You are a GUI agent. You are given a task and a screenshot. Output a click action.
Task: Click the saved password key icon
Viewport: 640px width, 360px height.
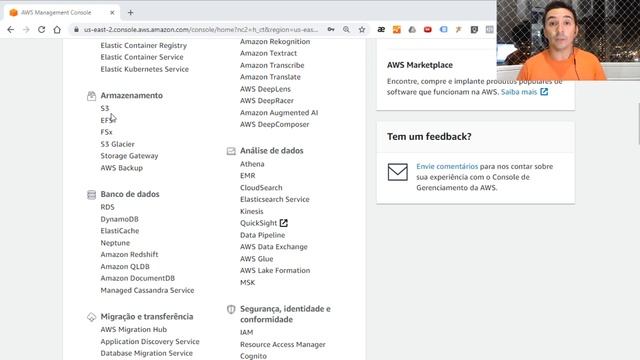[331, 29]
